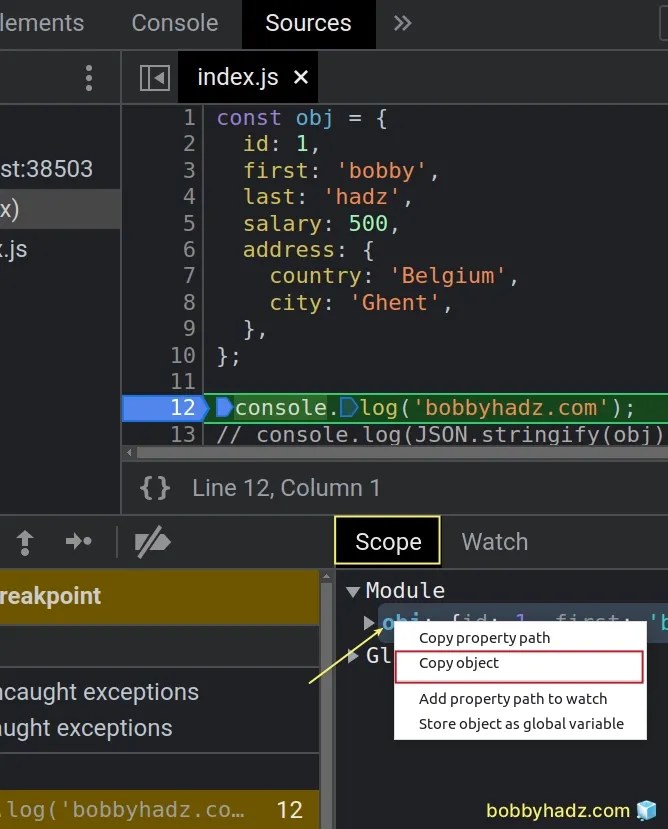The height and width of the screenshot is (829, 668).
Task: Open the DevTools three-dot customize menu
Action: 88,77
